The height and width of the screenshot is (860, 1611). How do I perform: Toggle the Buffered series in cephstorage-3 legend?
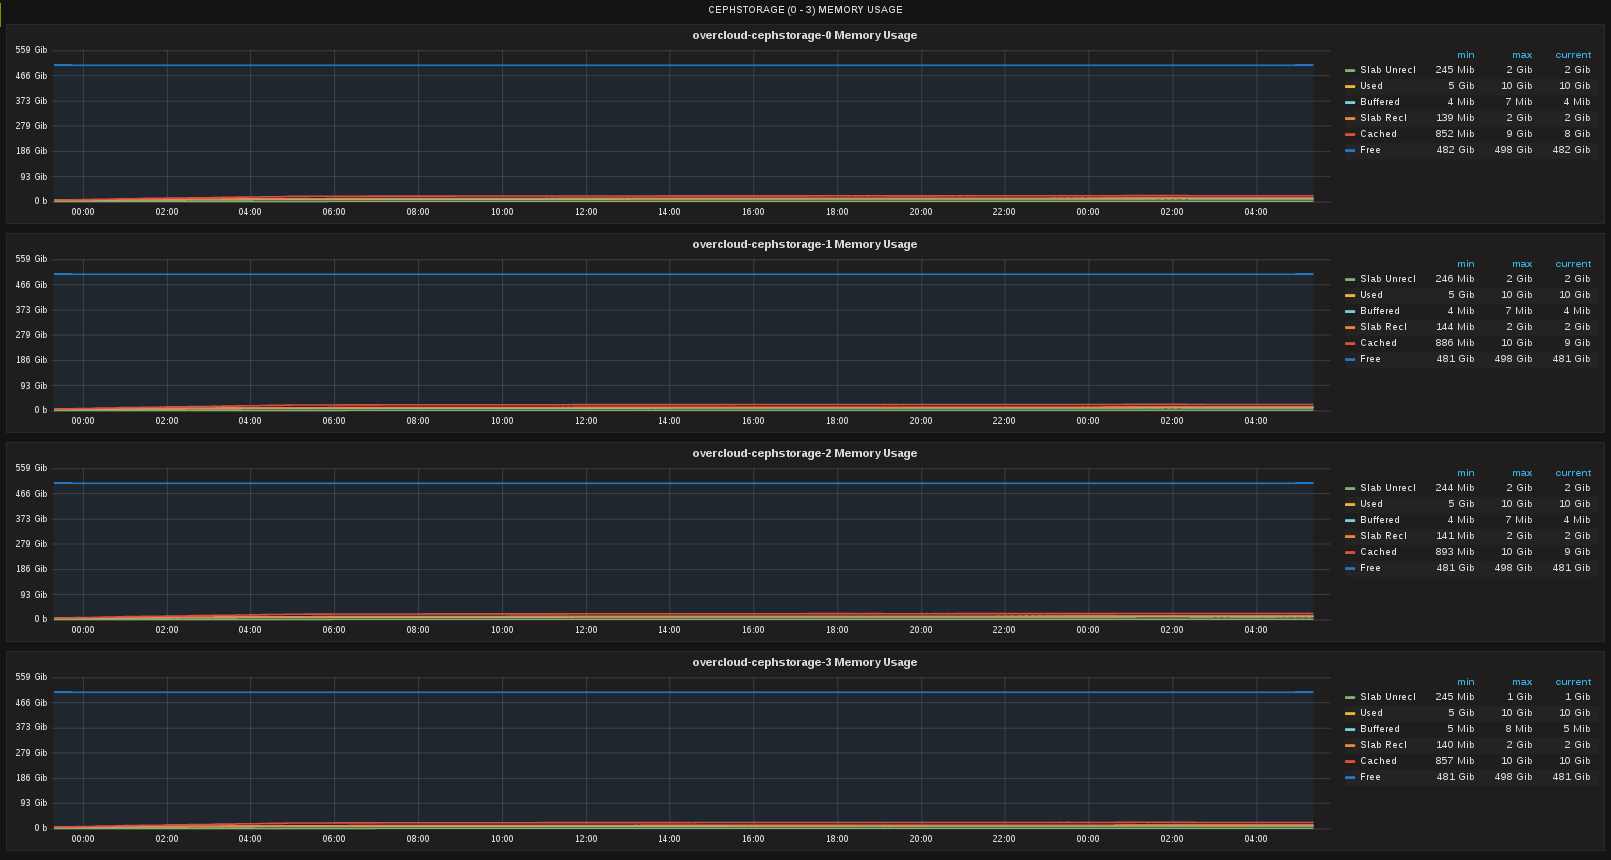1379,729
